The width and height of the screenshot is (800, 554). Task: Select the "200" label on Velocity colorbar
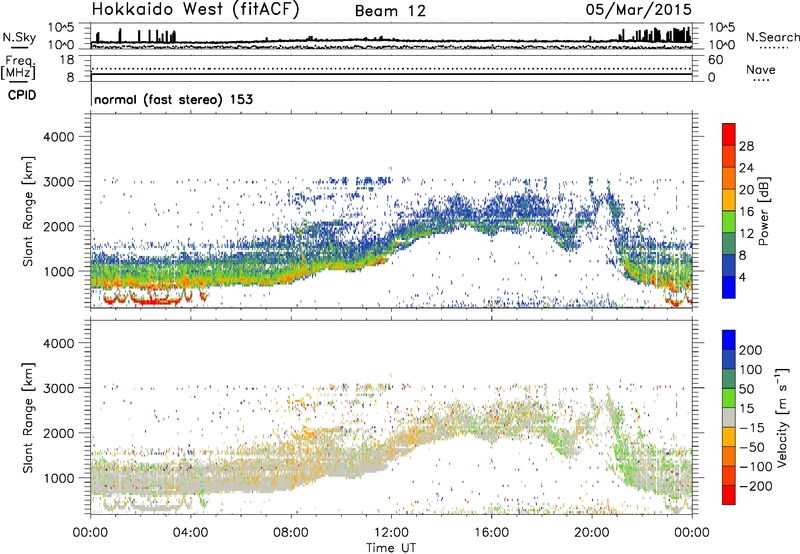751,350
